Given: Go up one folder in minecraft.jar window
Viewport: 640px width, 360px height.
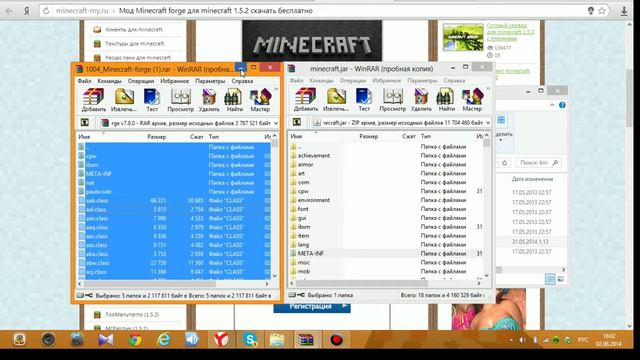Looking at the screenshot, I should tap(297, 122).
